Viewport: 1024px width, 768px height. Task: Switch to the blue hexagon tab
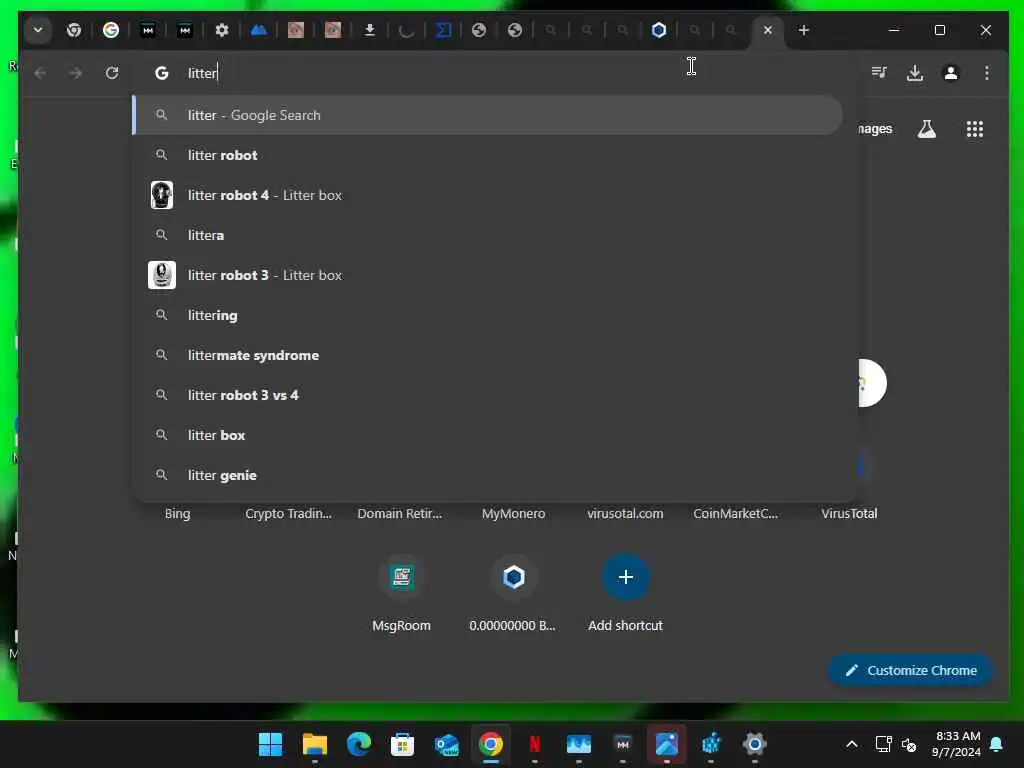[659, 30]
